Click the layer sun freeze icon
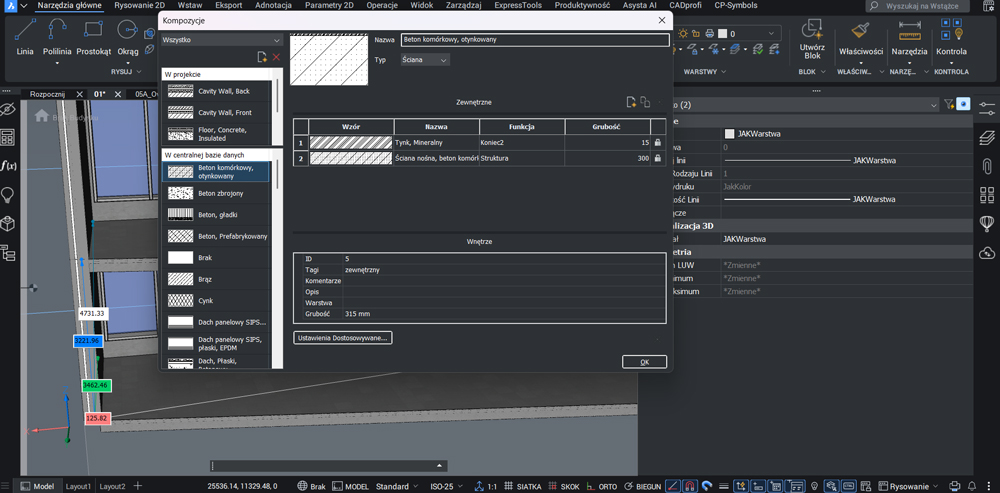The image size is (1000, 493). [x=684, y=34]
